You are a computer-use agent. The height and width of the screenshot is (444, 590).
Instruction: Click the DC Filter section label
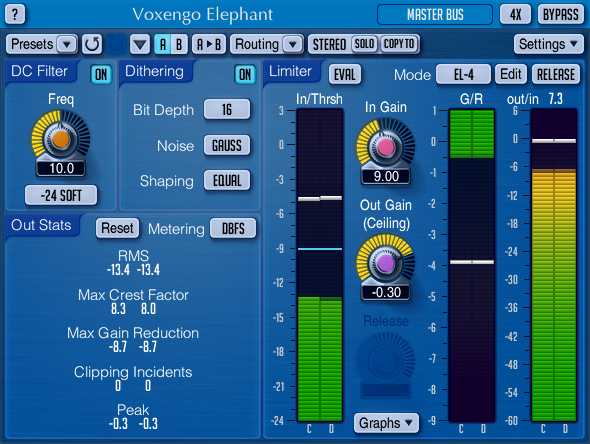(40, 71)
